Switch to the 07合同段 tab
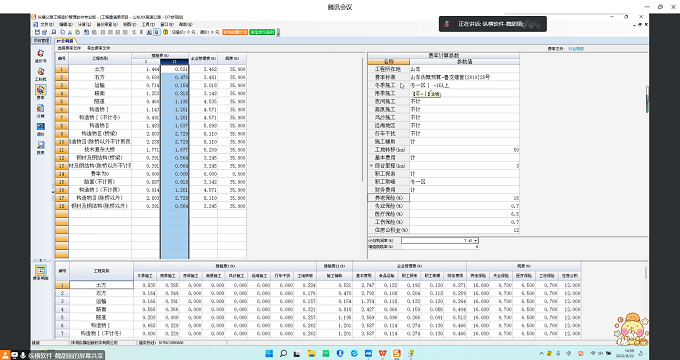 [x=65, y=41]
